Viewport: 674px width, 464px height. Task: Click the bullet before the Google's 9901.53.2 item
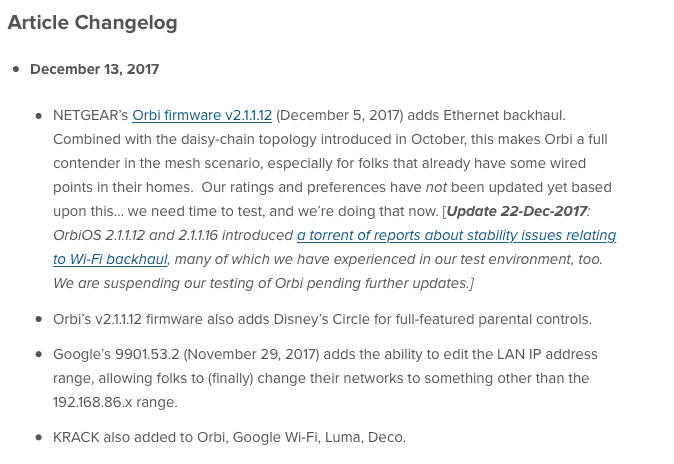point(38,355)
